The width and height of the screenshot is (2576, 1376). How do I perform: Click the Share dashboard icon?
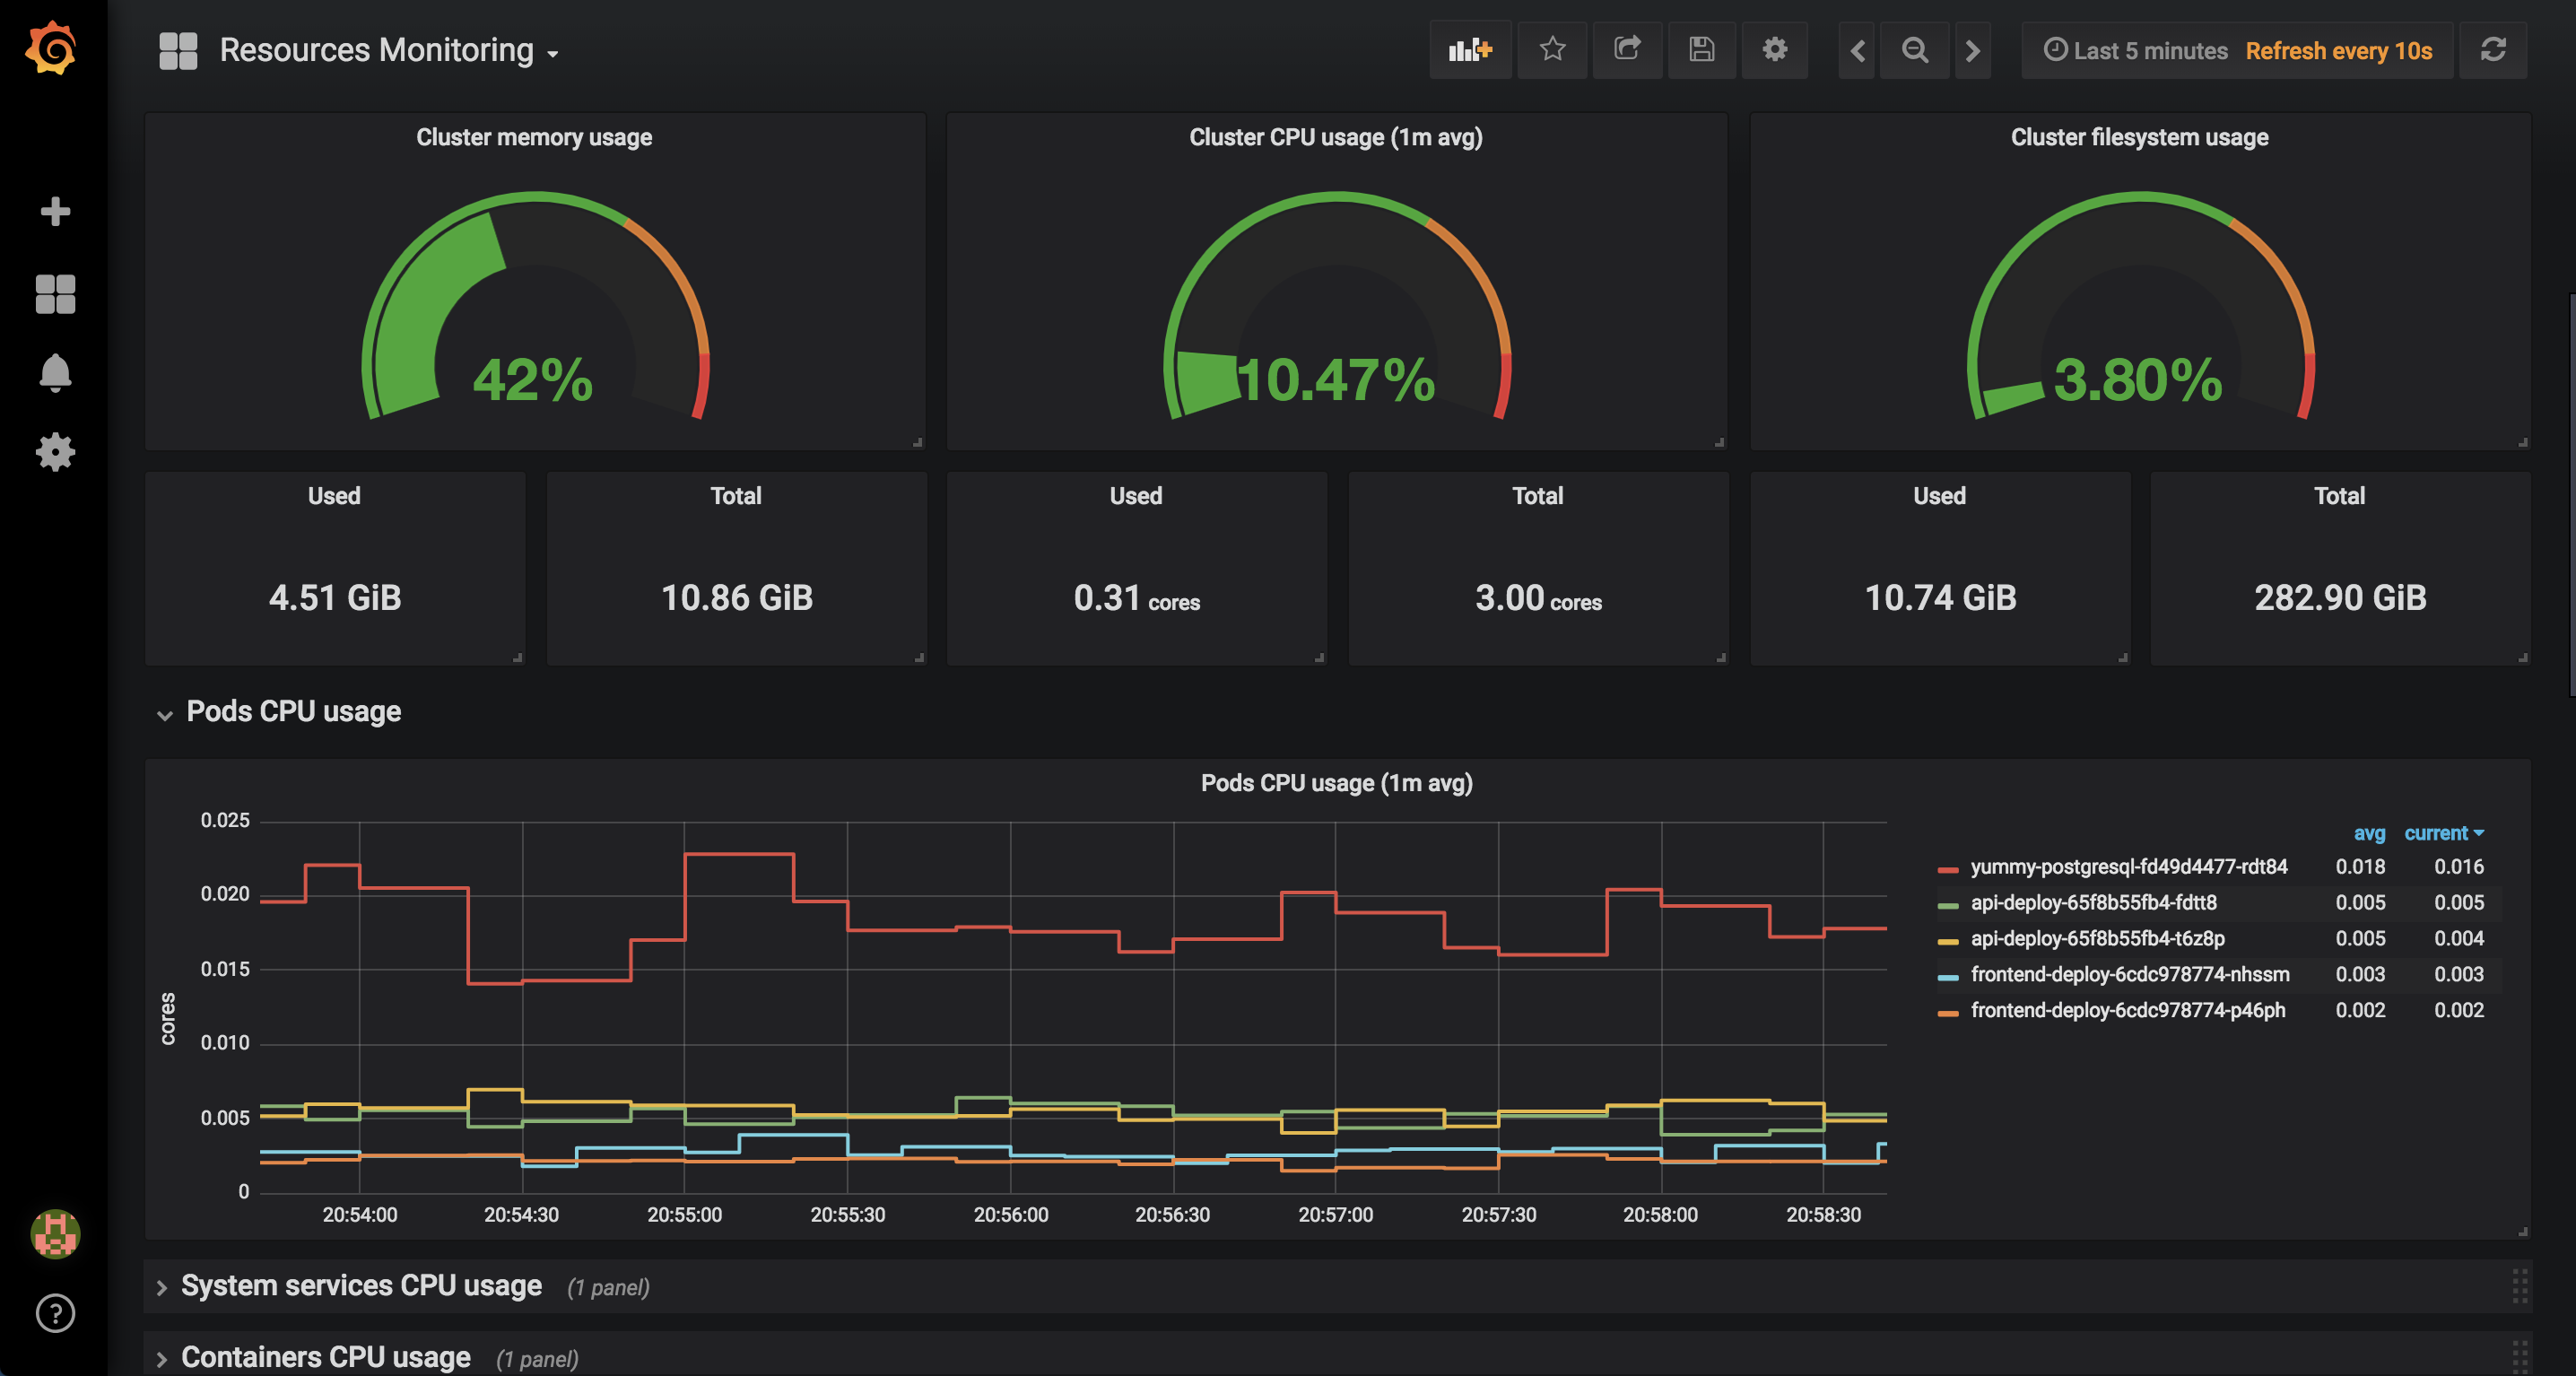[x=1627, y=50]
